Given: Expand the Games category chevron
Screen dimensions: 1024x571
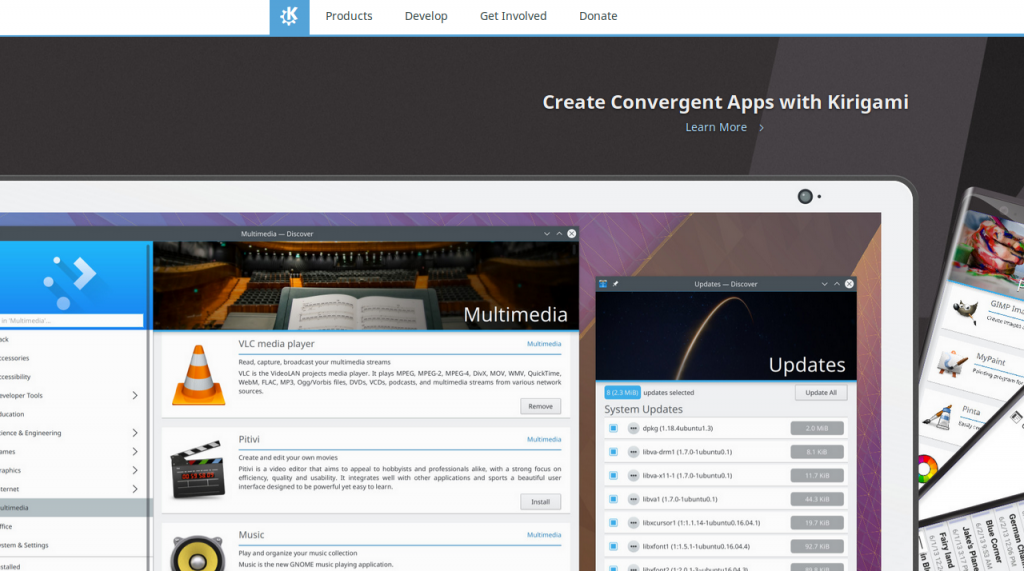Looking at the screenshot, I should tap(135, 451).
